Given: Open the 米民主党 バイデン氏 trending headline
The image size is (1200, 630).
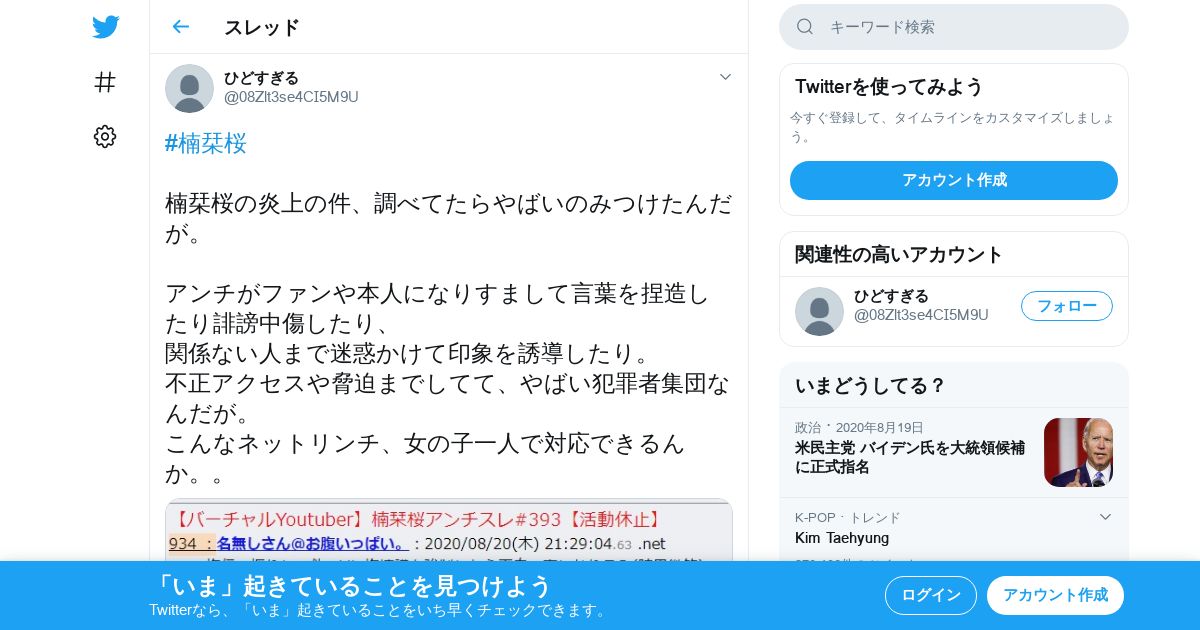Looking at the screenshot, I should pyautogui.click(x=910, y=457).
